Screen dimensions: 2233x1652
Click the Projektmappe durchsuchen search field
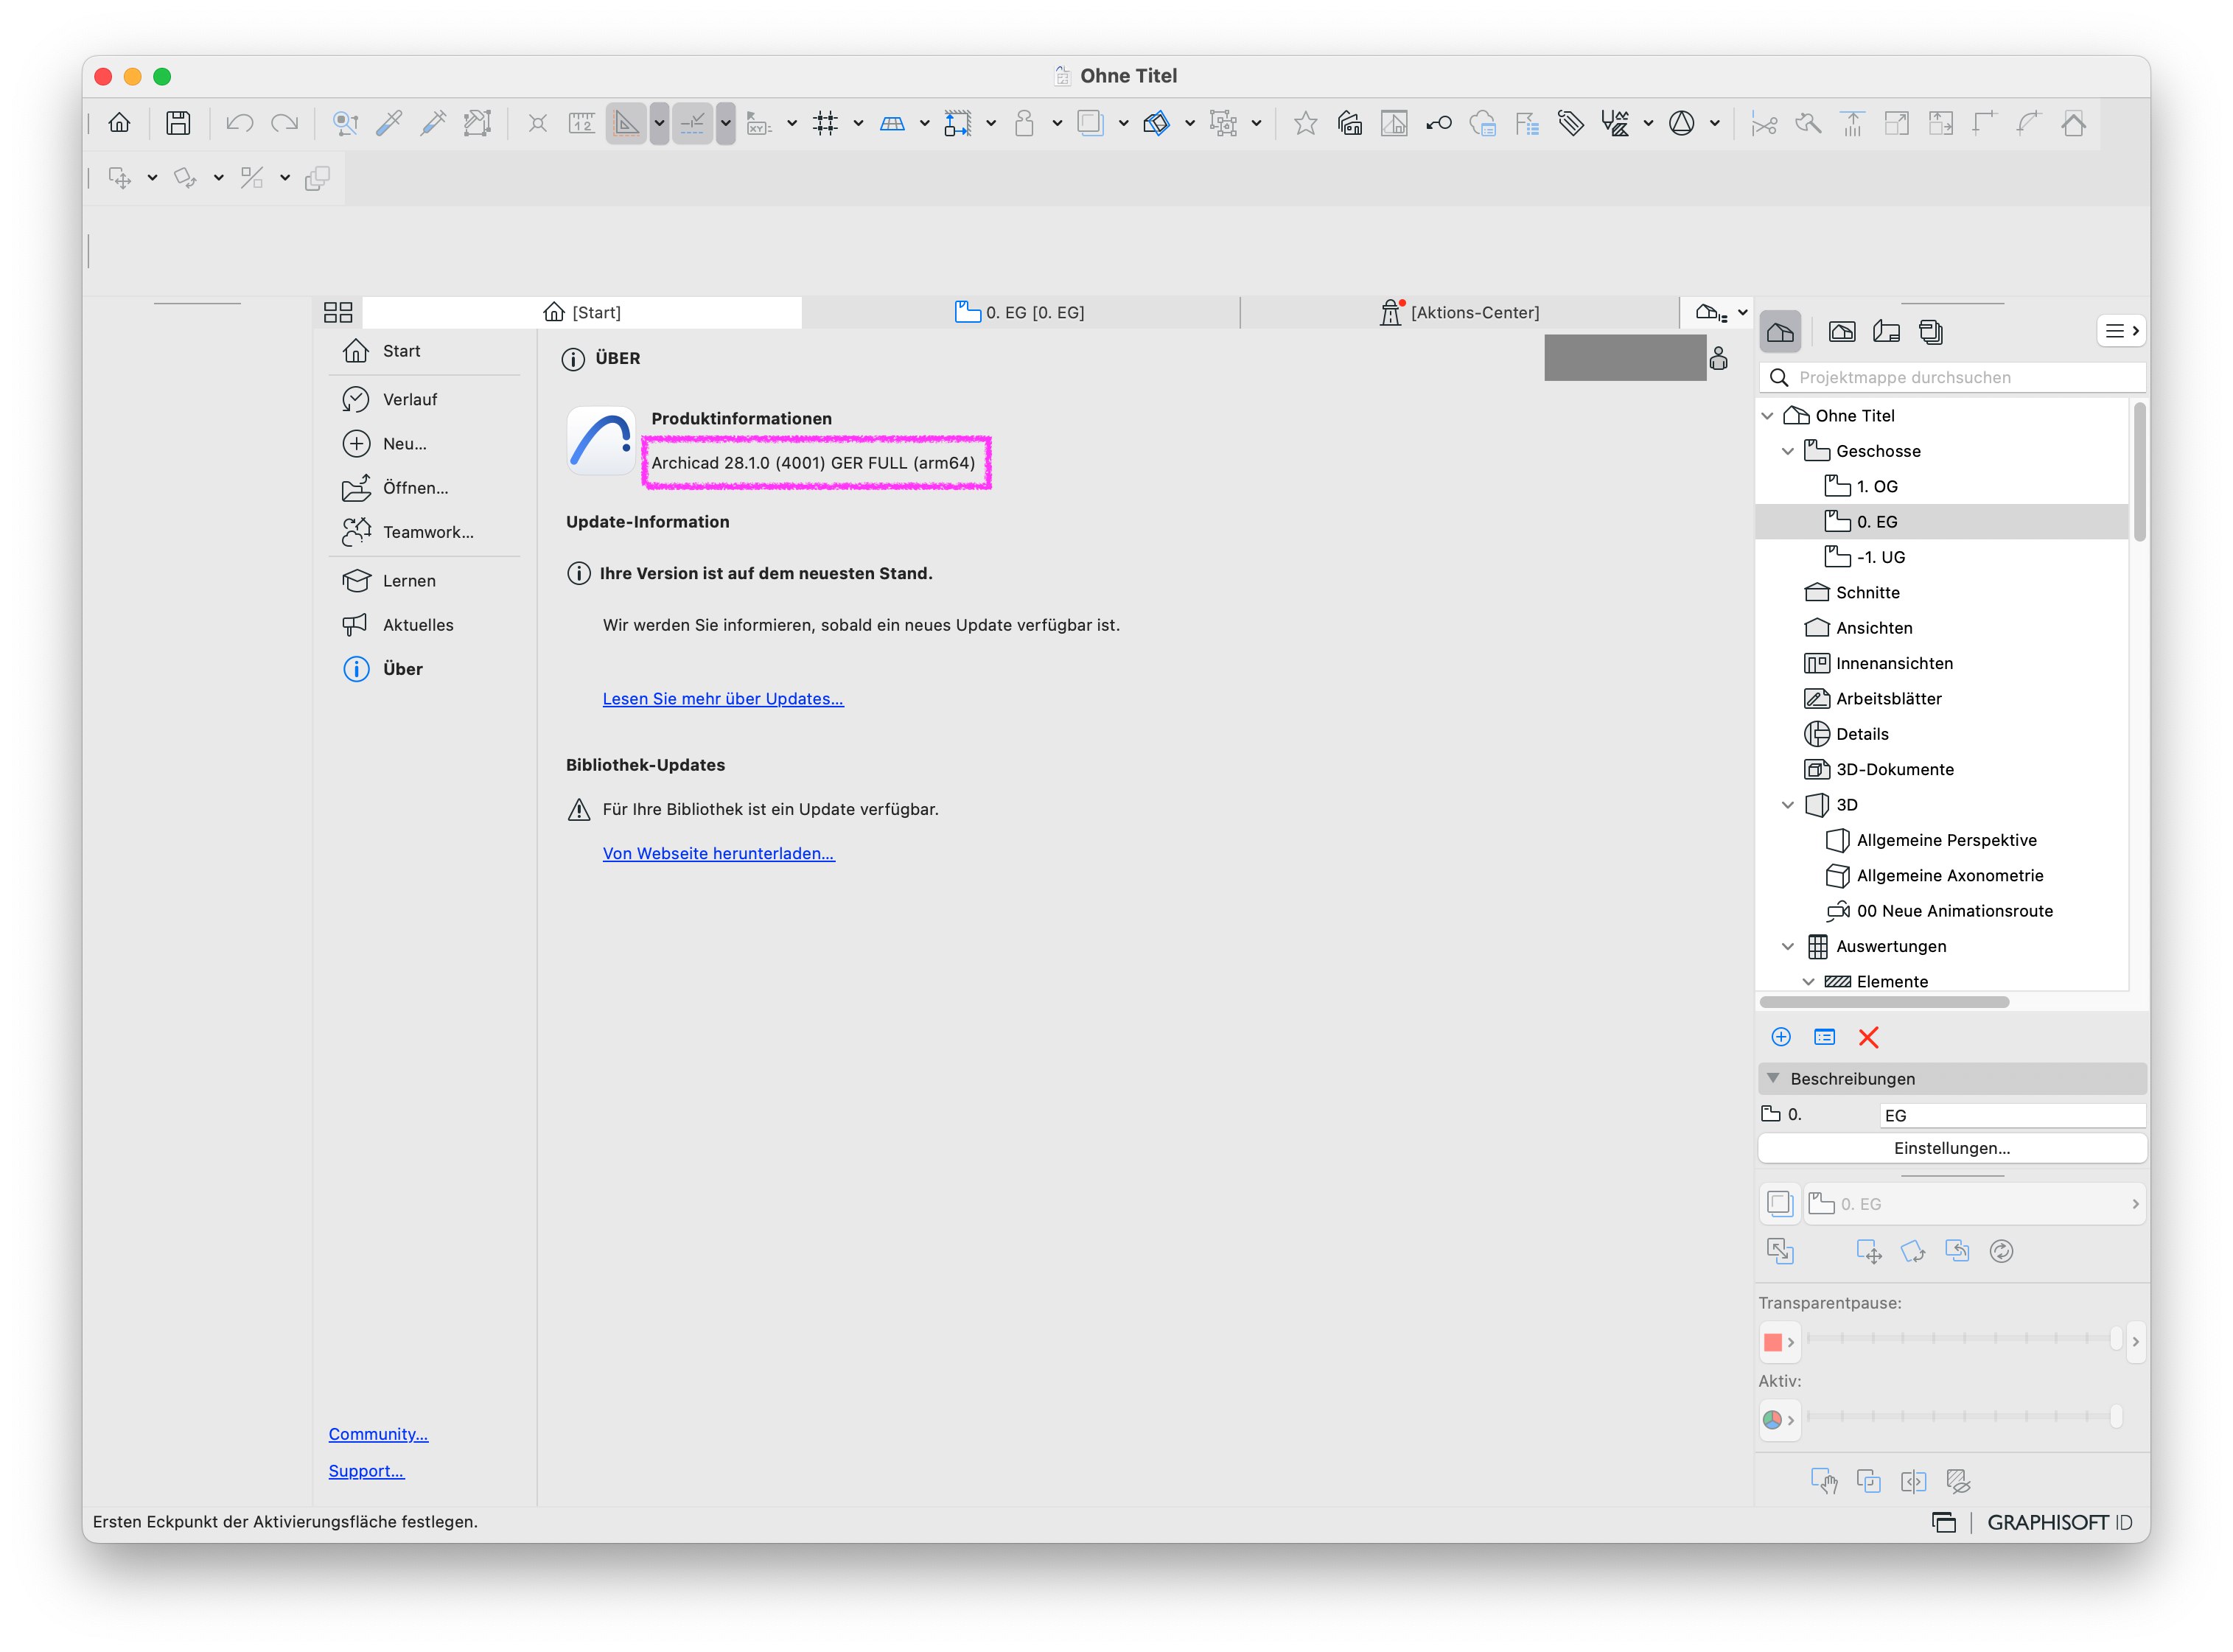1952,377
